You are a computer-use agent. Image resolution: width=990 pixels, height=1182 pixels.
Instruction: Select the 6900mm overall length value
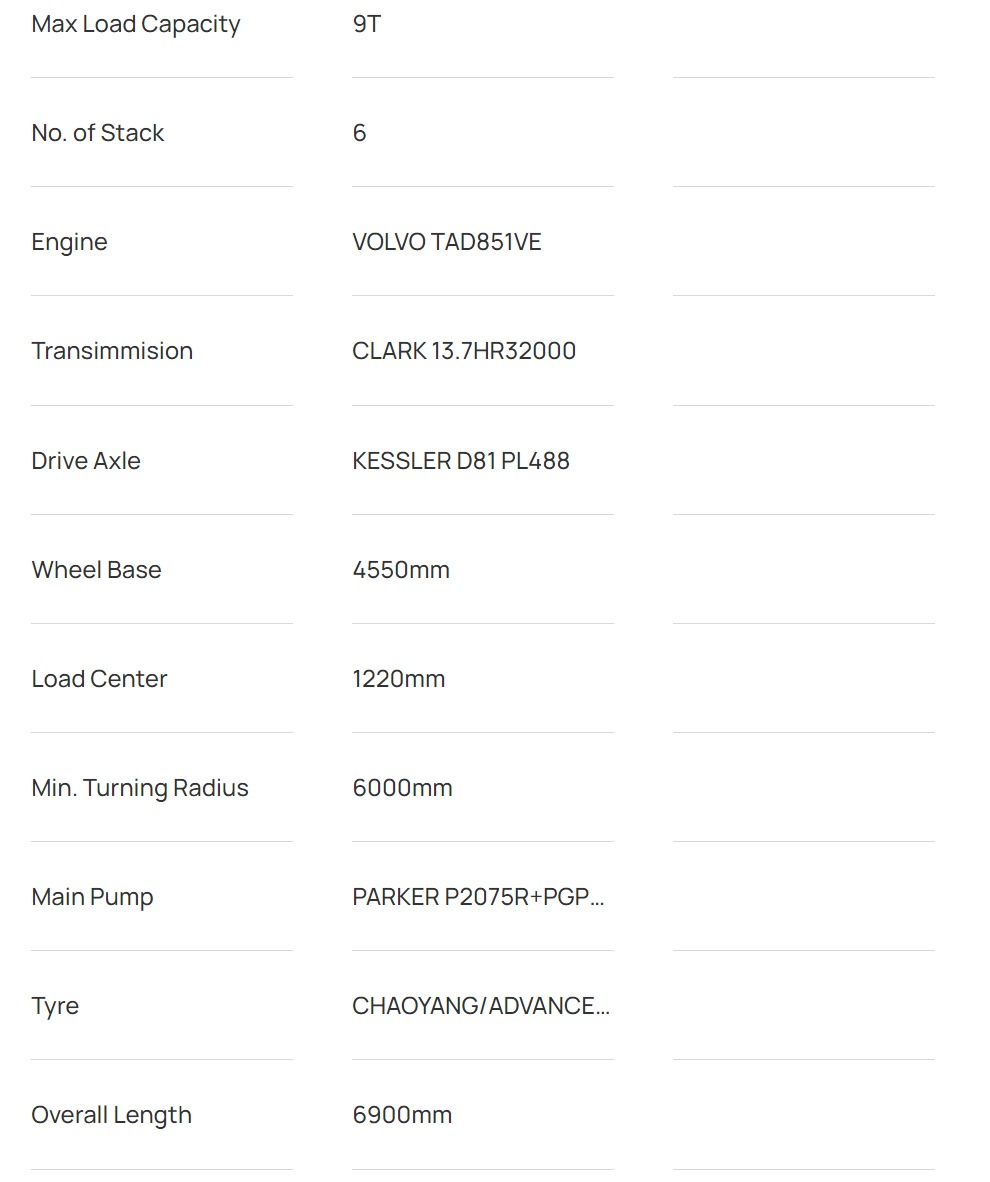coord(403,1115)
